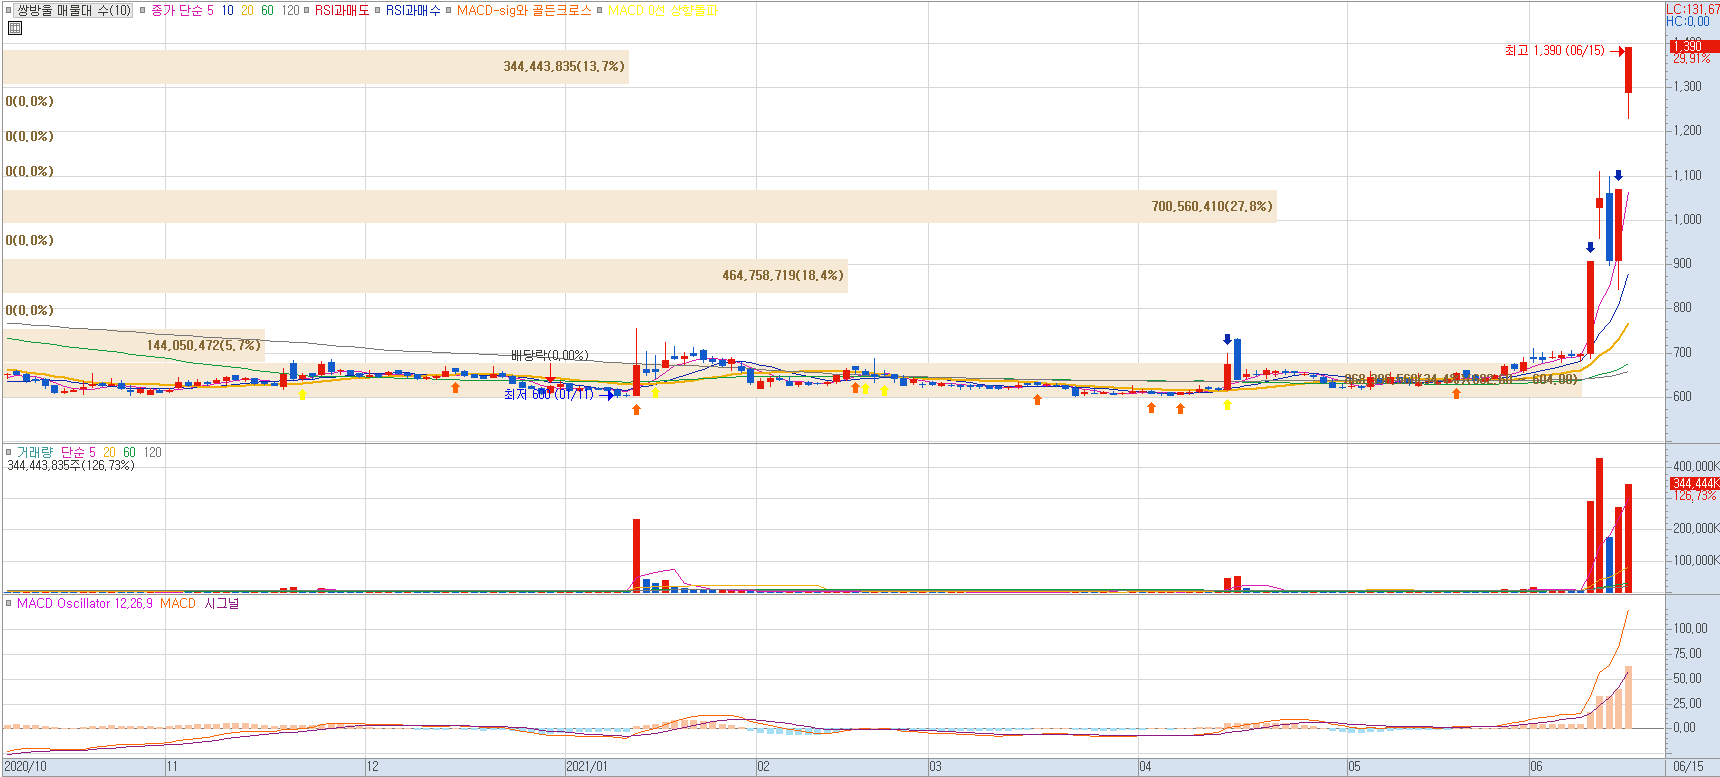Click the 2021/01 date axis label

587,766
